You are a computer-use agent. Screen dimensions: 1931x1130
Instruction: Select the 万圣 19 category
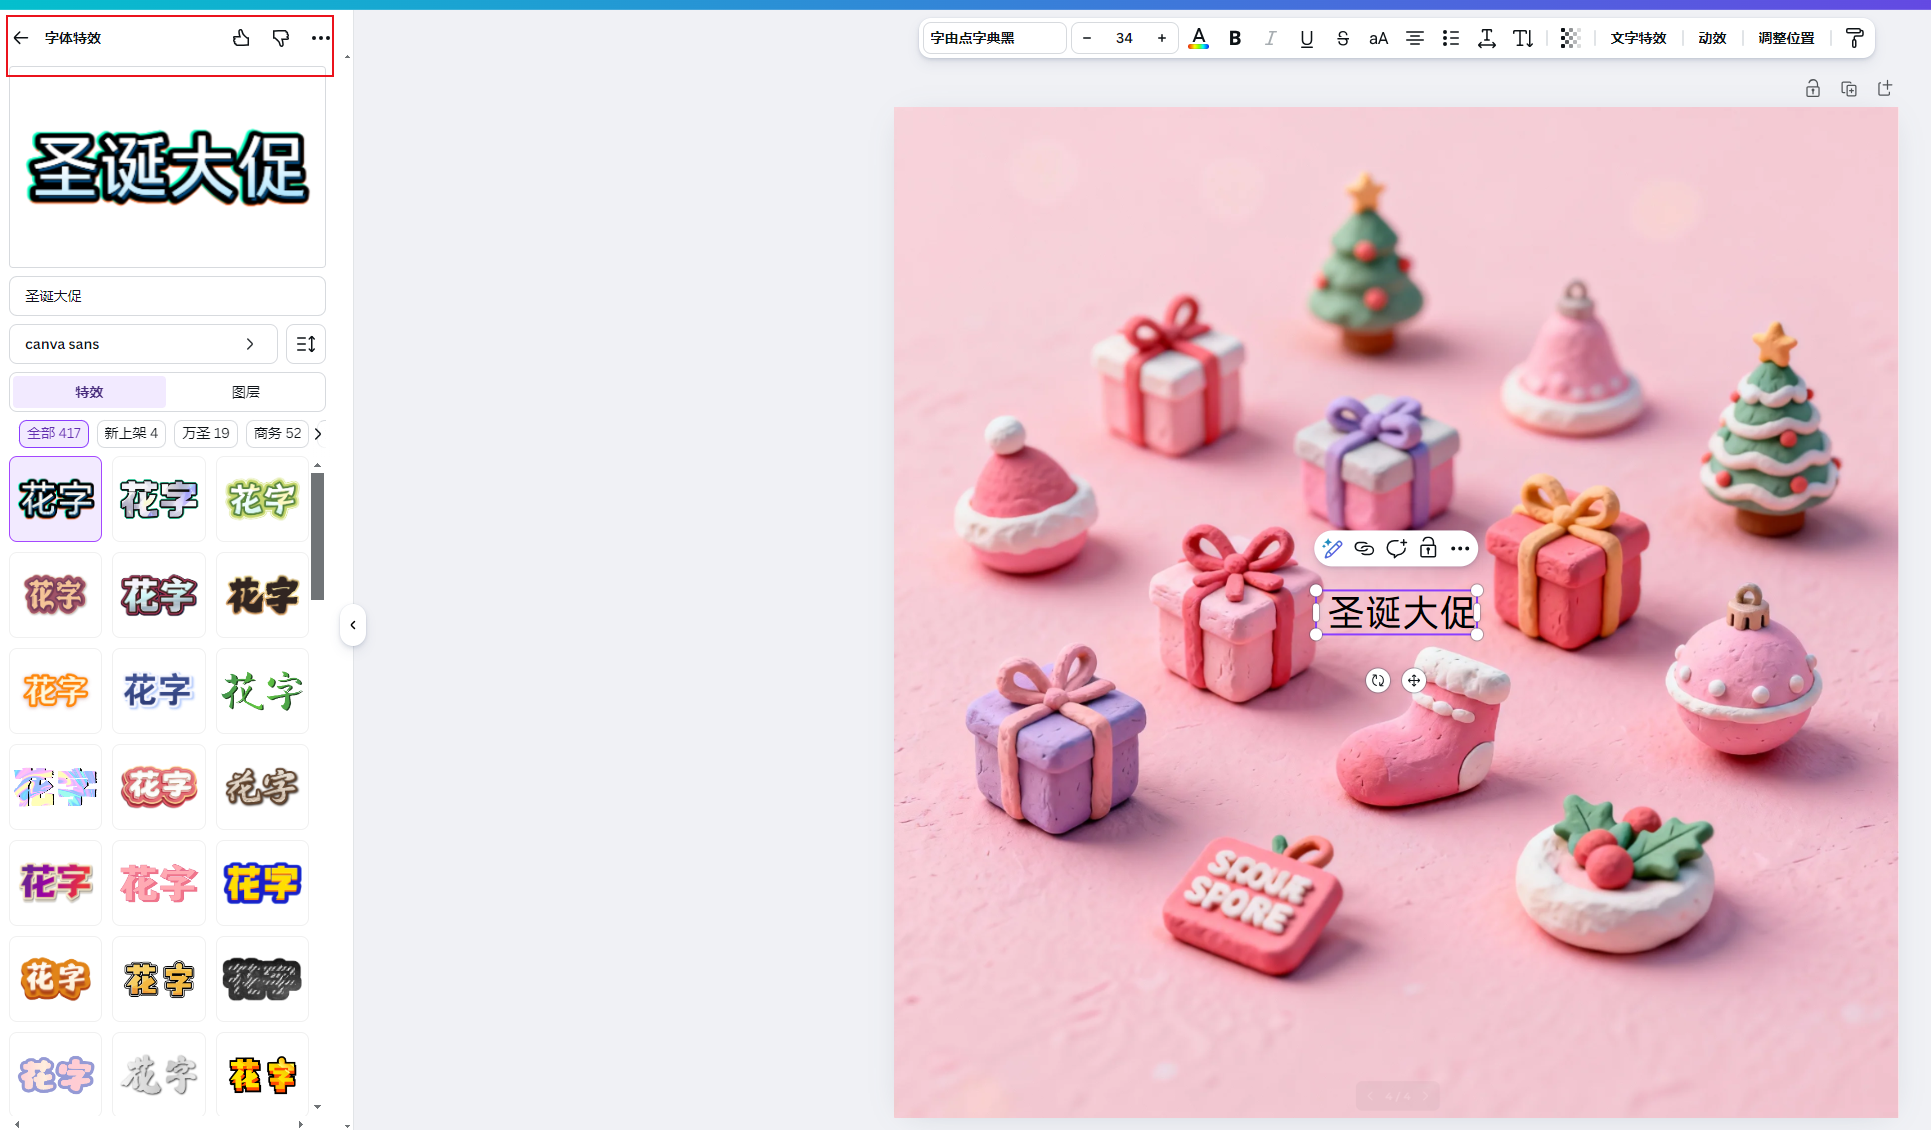[x=206, y=433]
